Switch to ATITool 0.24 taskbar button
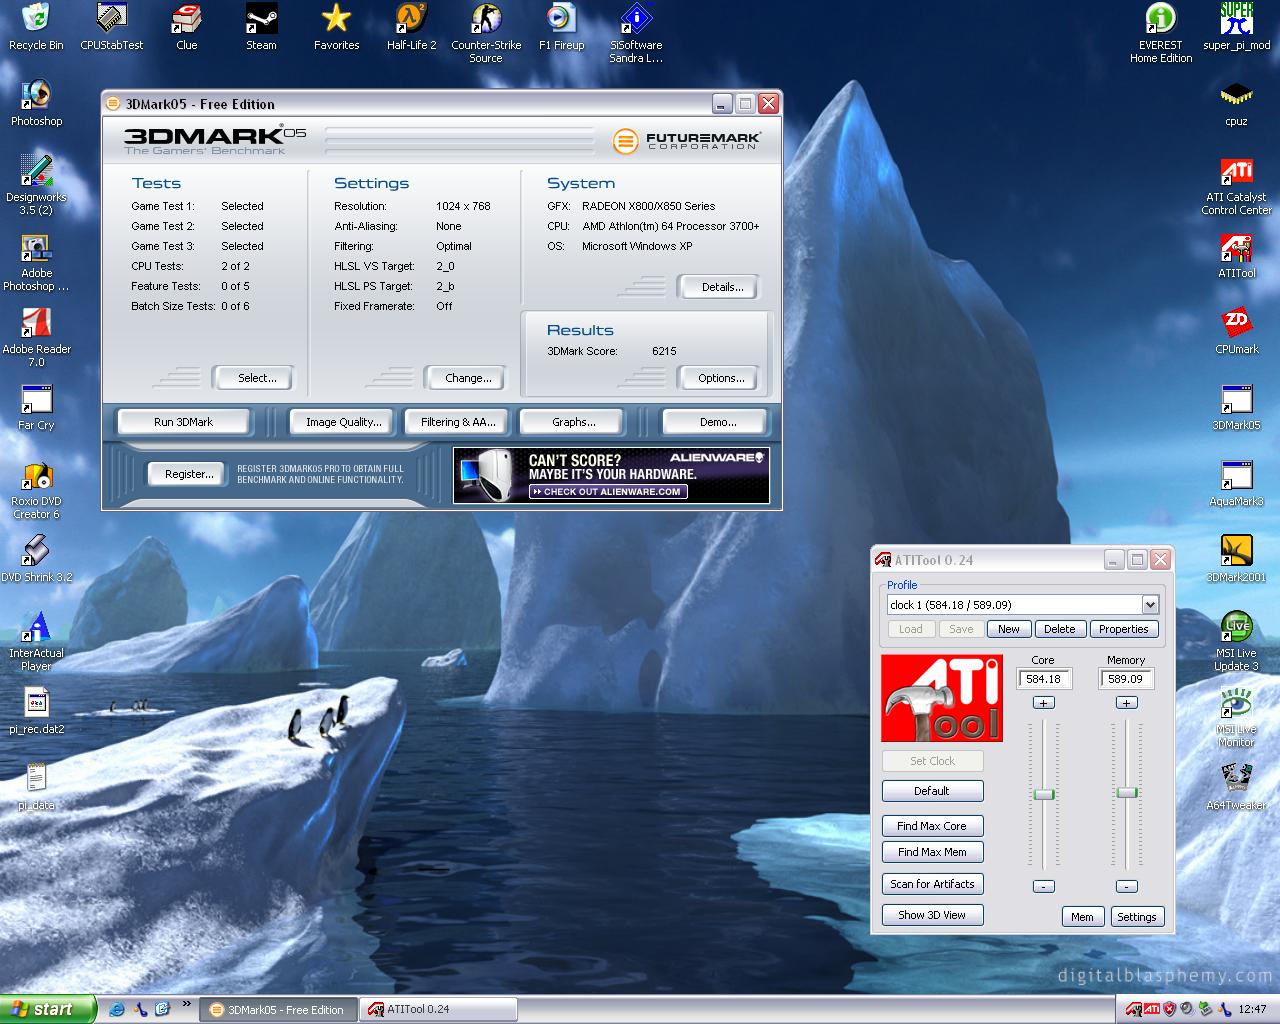 439,1009
